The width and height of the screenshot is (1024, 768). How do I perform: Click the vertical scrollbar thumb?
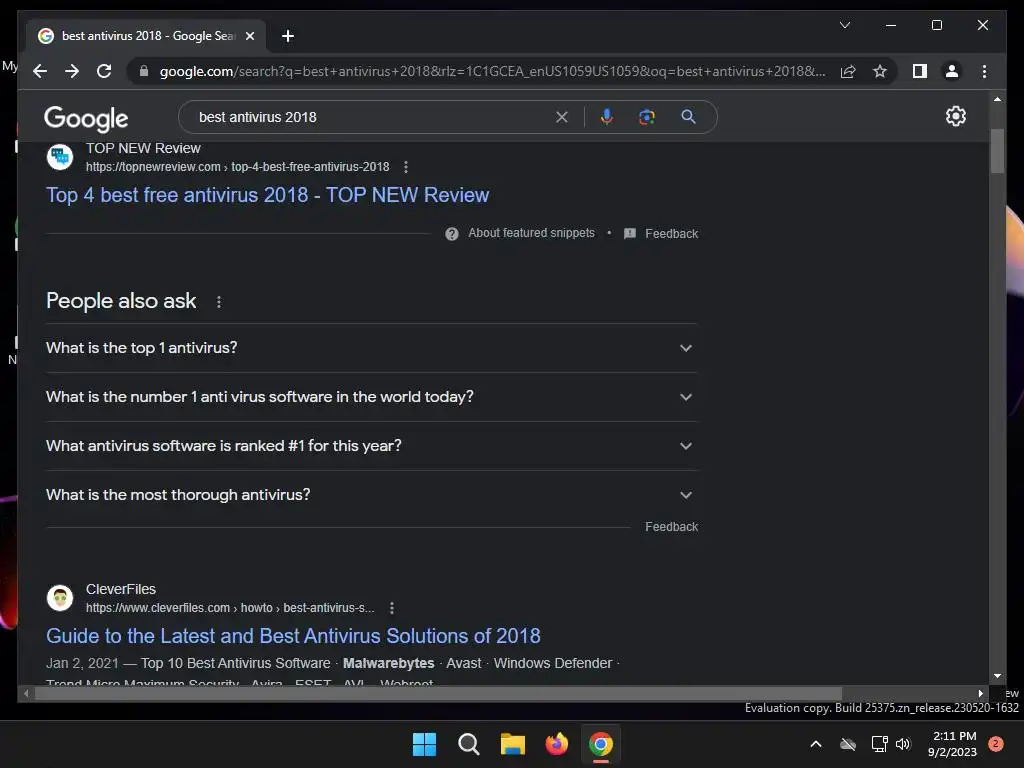997,151
